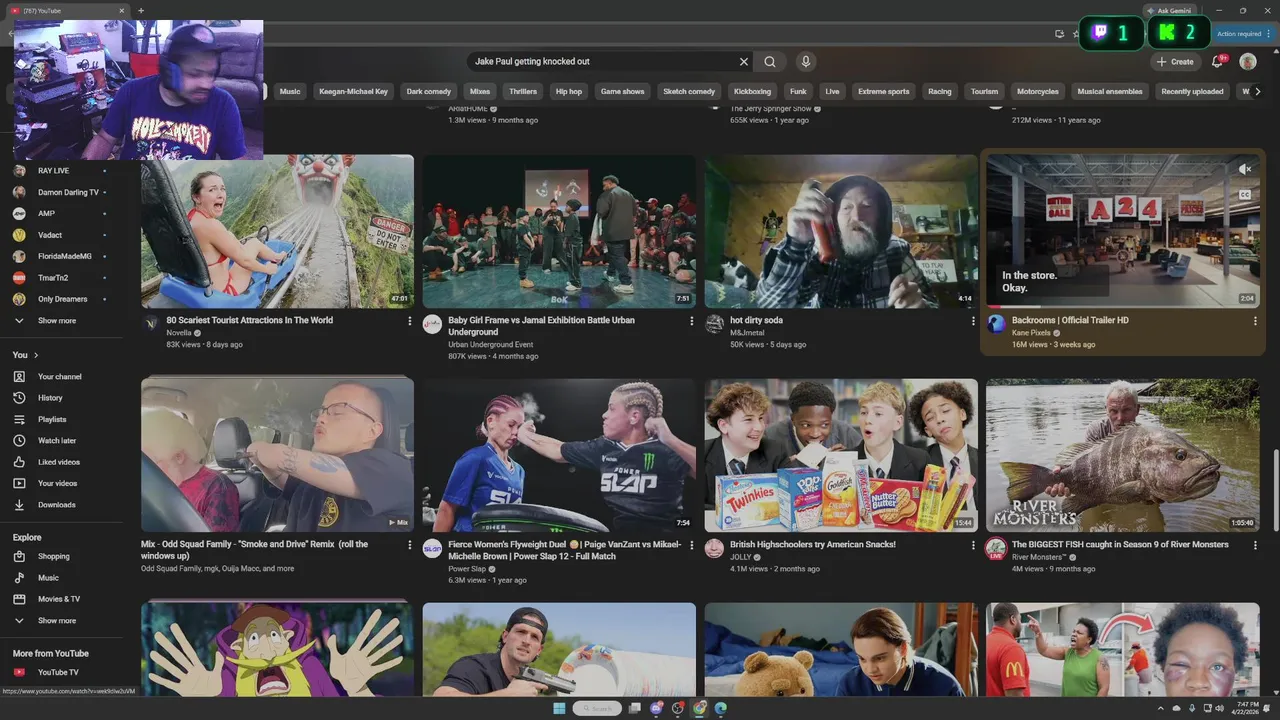Image resolution: width=1280 pixels, height=720 pixels.
Task: Open options menu for hot dirty soda video
Action: coord(973,321)
